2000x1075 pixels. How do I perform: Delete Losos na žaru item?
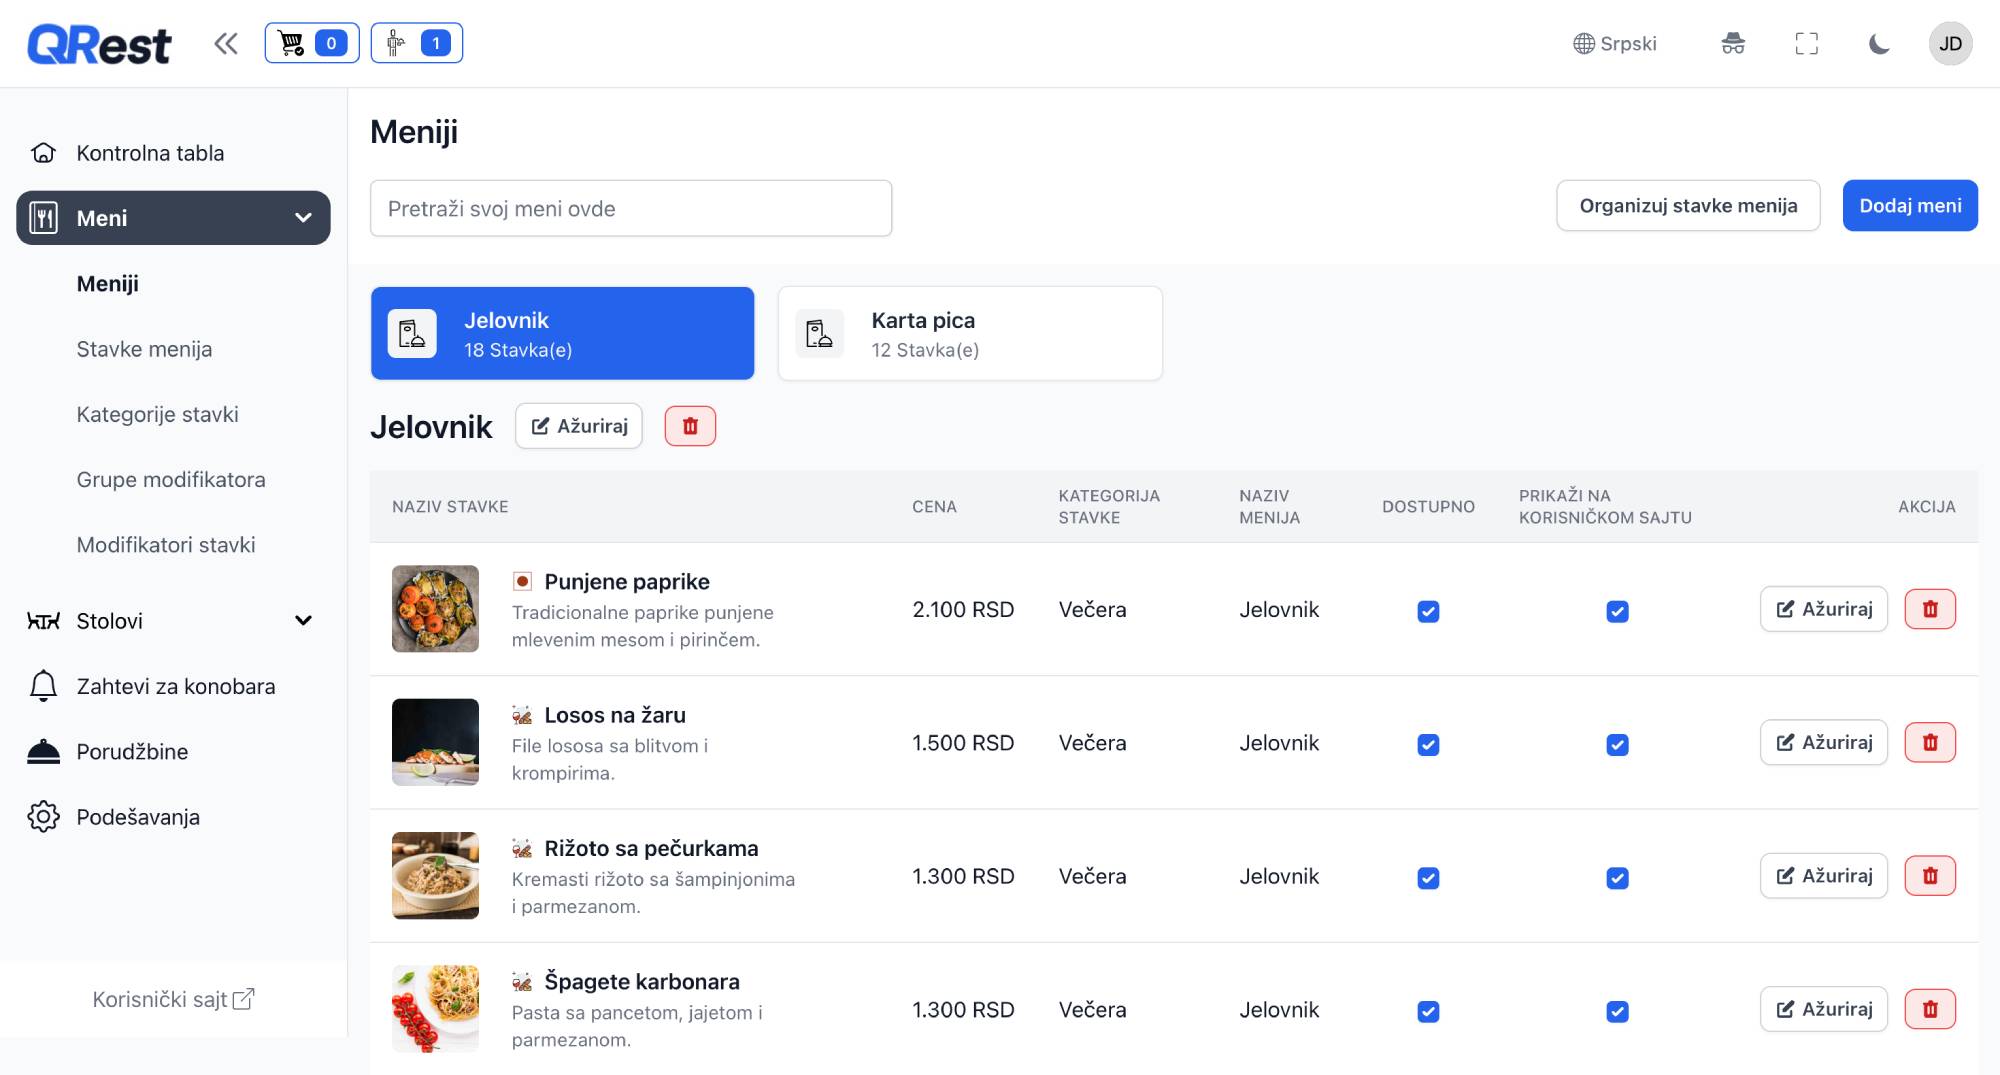point(1929,742)
